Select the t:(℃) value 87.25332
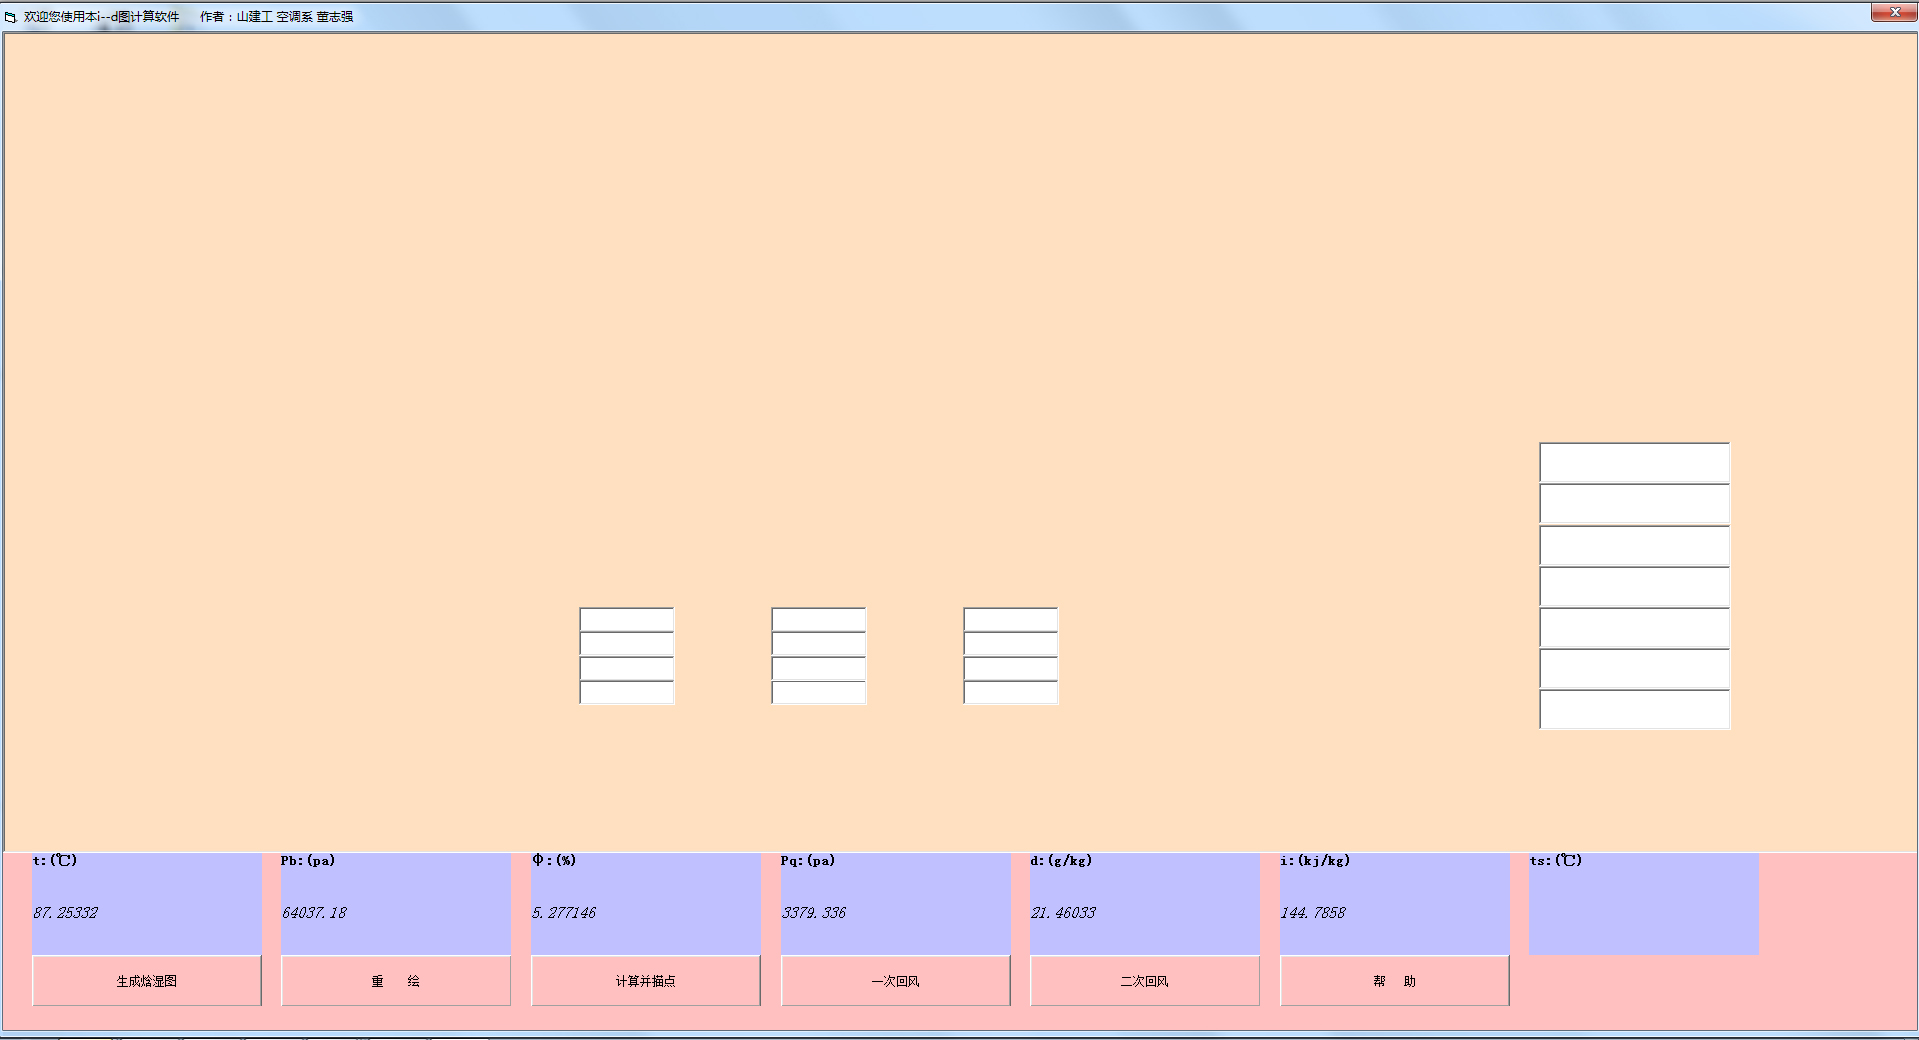This screenshot has width=1919, height=1040. [66, 913]
